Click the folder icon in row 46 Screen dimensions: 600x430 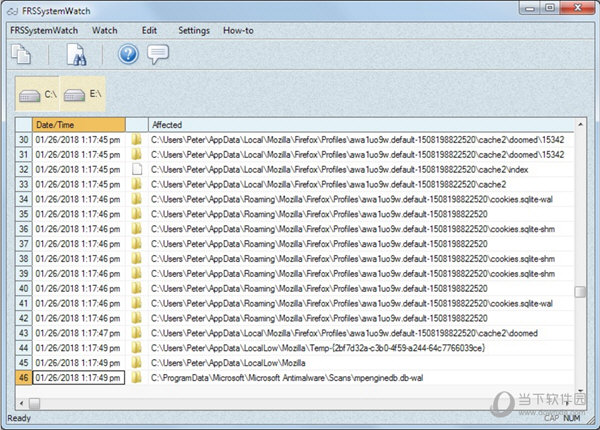point(137,377)
